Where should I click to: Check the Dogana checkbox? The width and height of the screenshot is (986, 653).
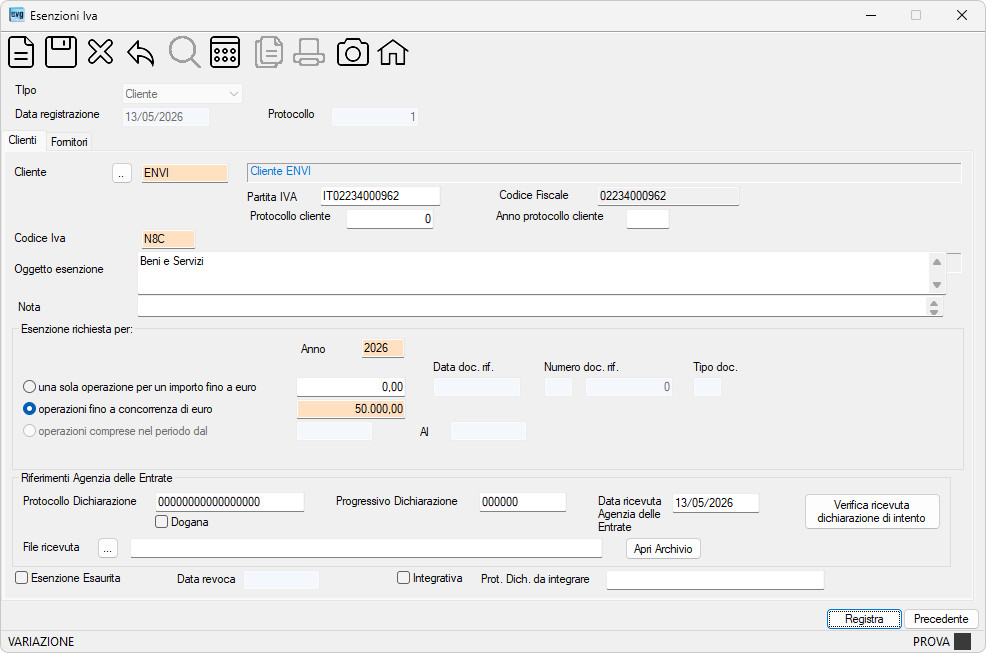click(162, 522)
